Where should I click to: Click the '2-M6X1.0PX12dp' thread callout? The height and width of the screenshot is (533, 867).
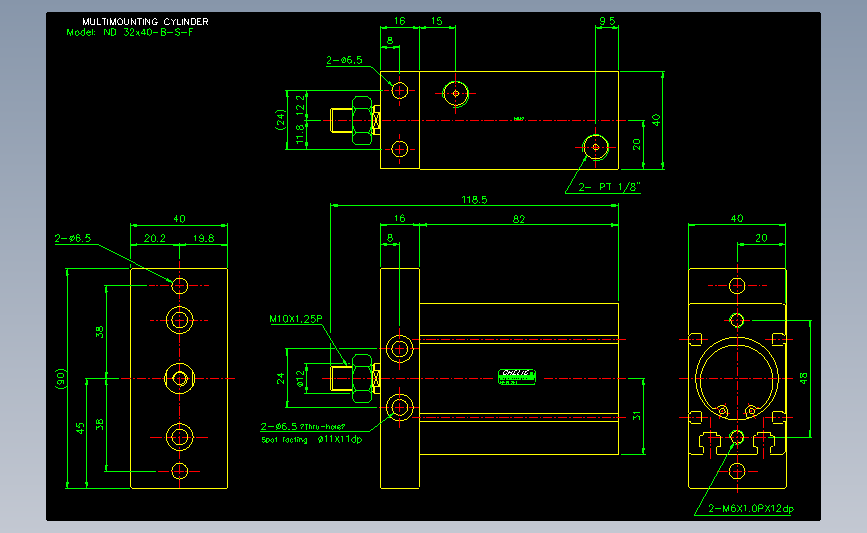751,509
